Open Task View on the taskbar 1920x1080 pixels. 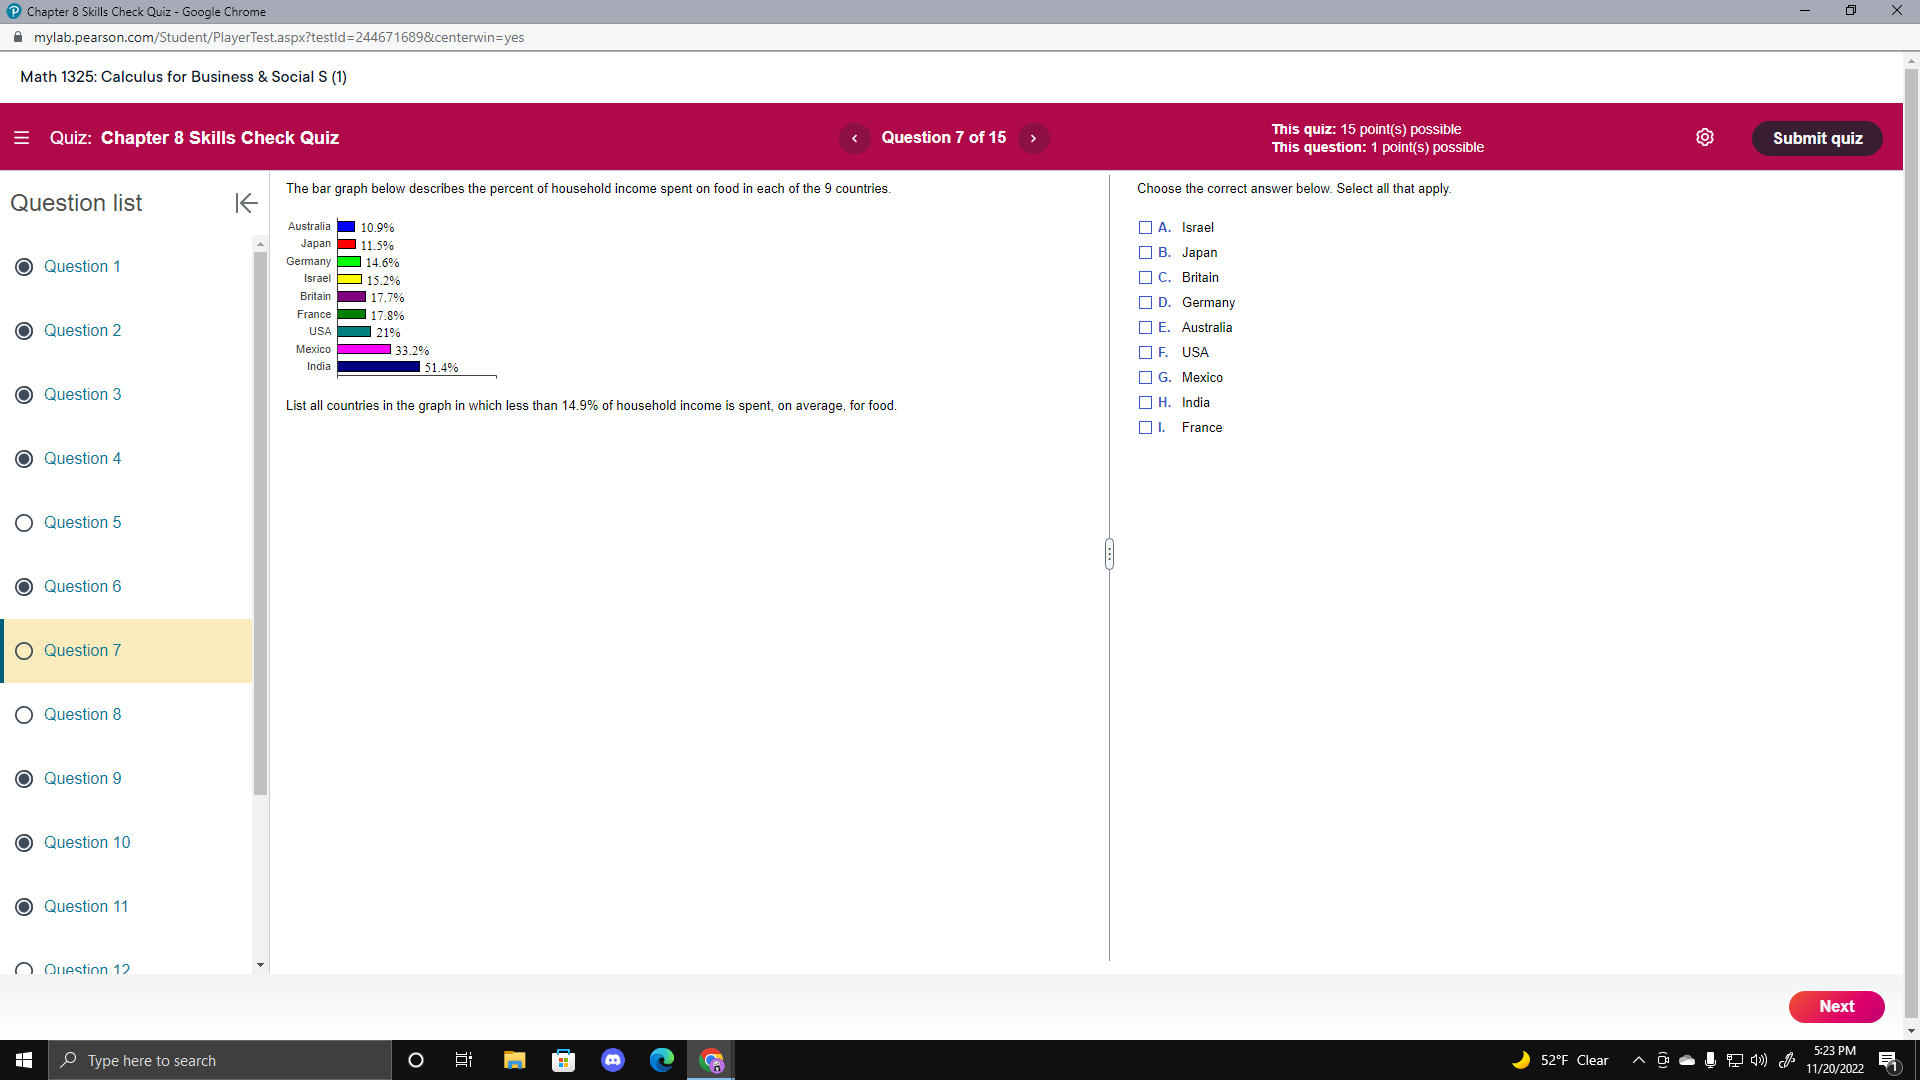pyautogui.click(x=464, y=1060)
